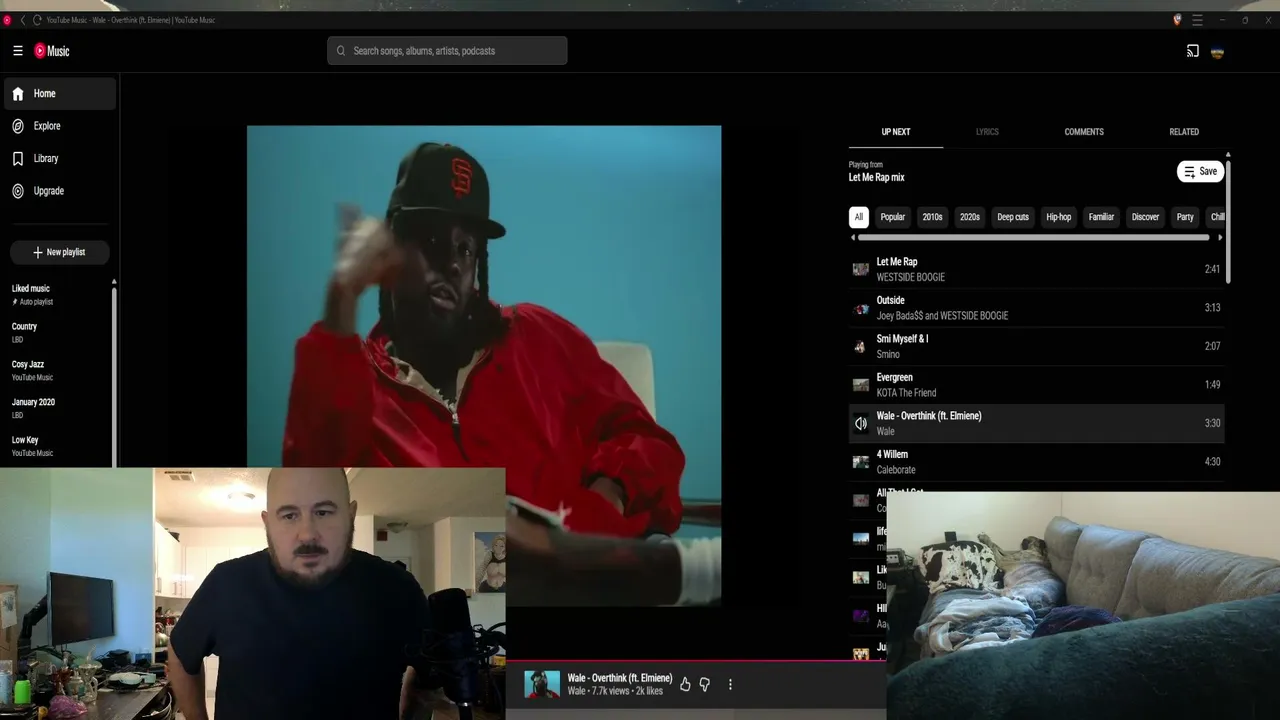
Task: Switch to the Lyrics tab
Action: pos(987,132)
